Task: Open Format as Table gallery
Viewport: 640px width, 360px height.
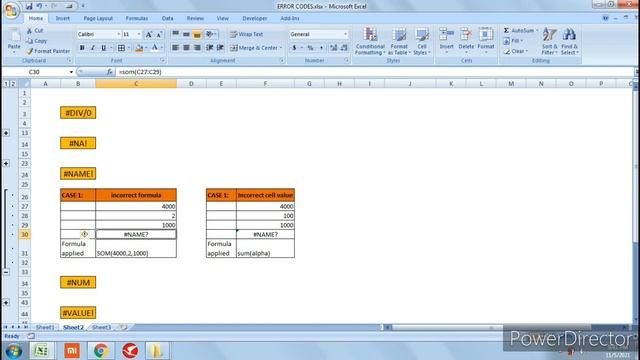Action: tap(399, 41)
